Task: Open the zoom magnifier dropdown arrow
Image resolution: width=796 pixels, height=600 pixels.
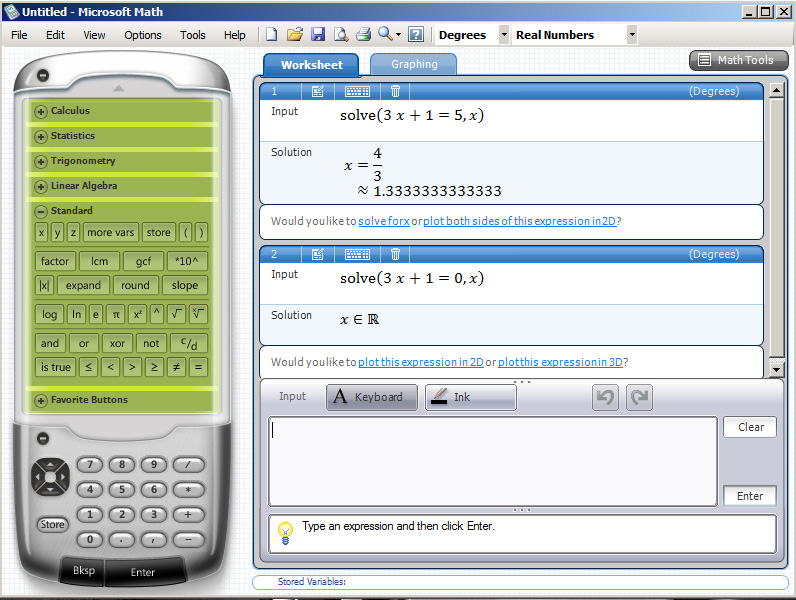Action: [x=399, y=35]
